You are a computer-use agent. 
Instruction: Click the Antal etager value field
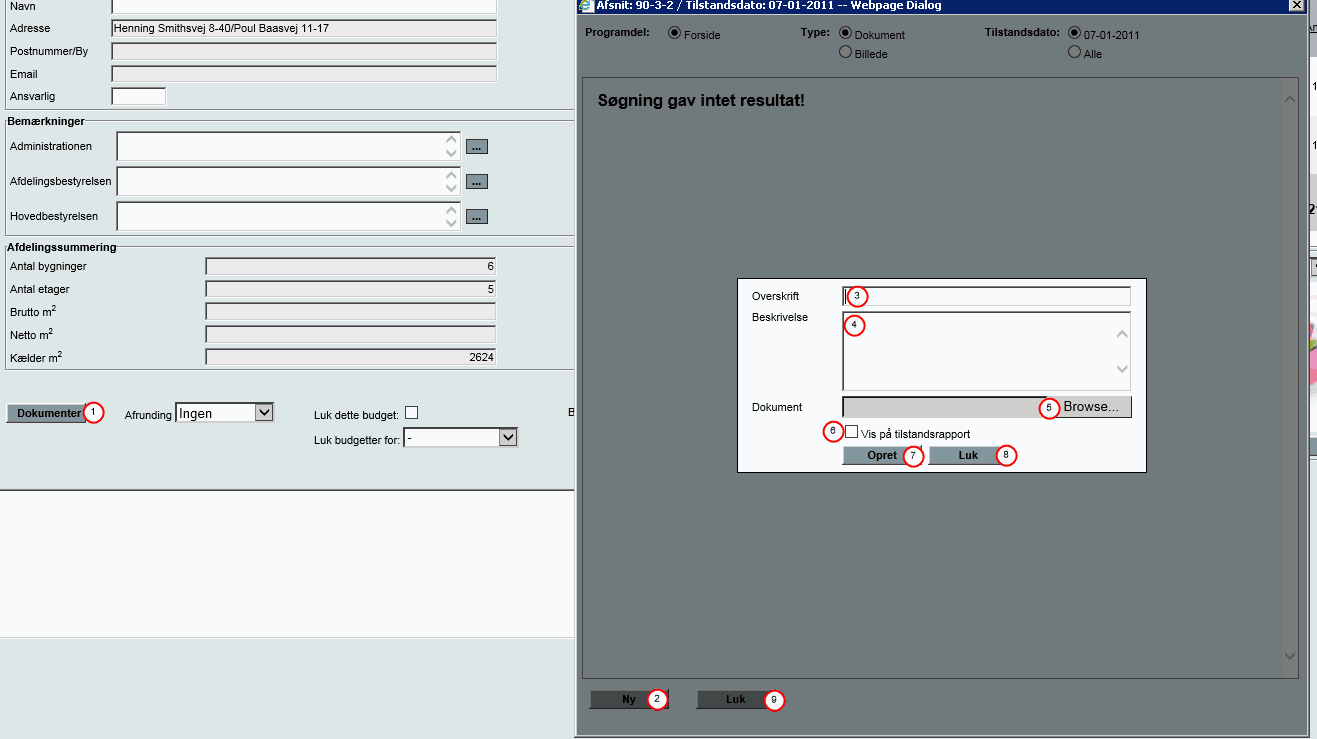tap(351, 289)
